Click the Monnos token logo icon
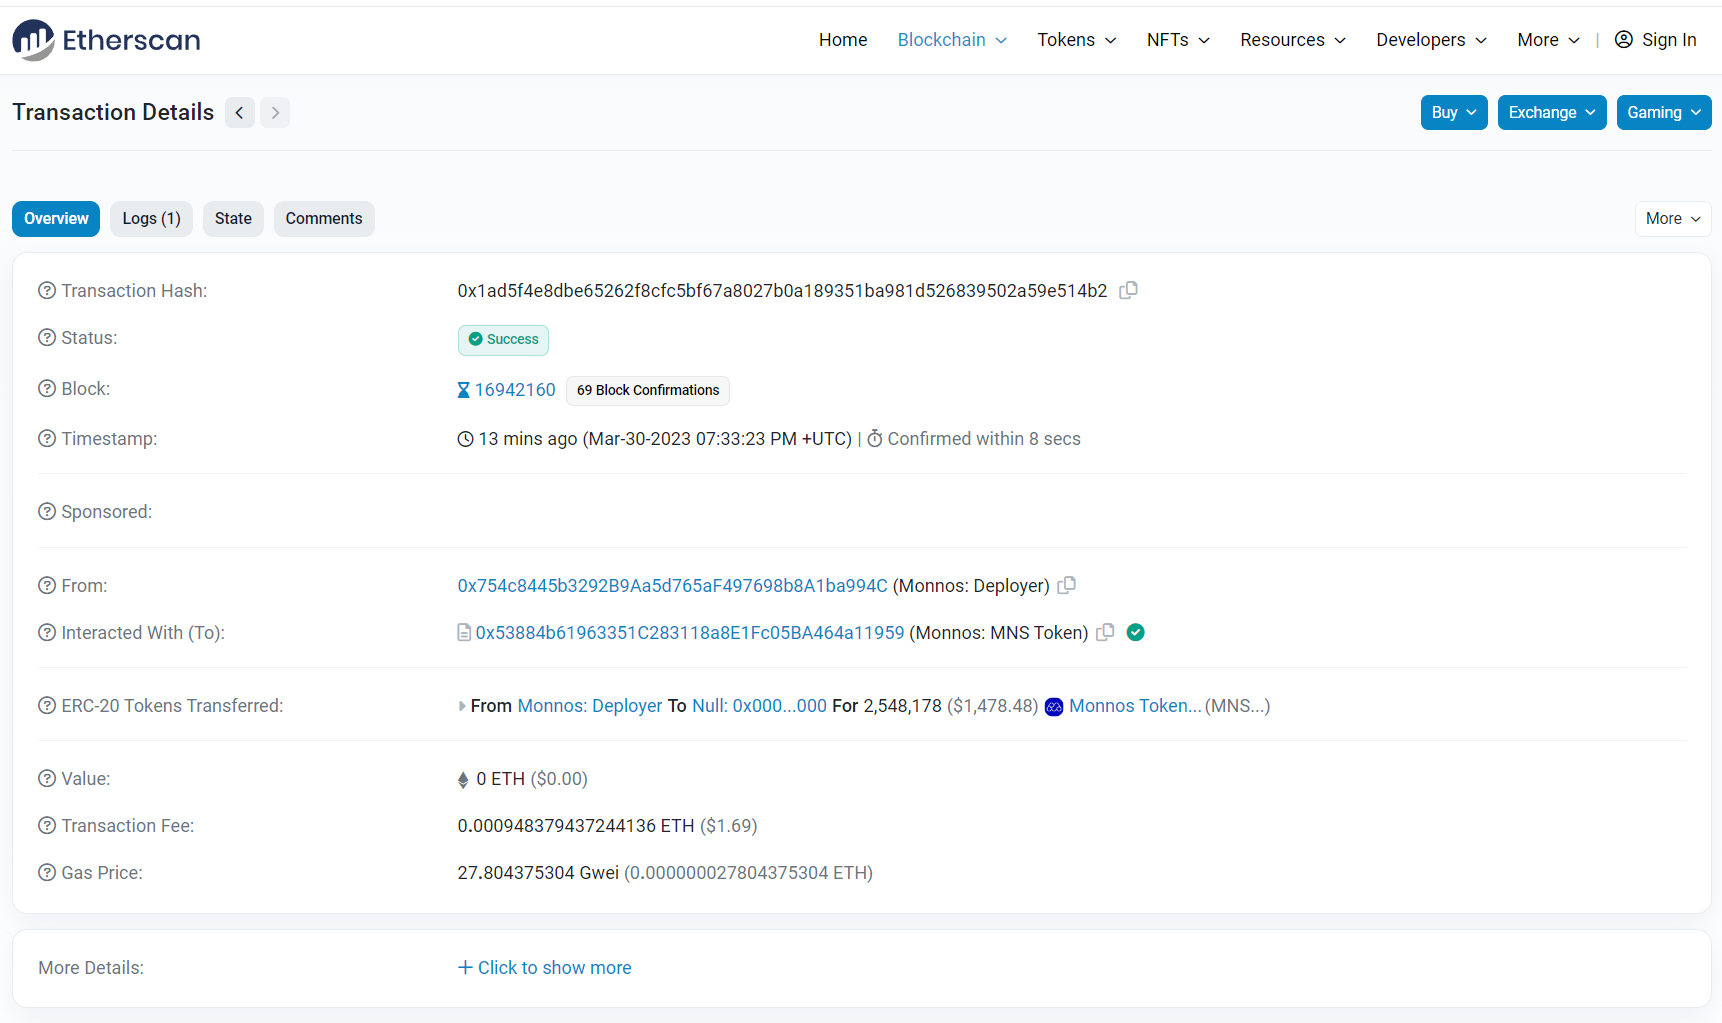 [1054, 707]
